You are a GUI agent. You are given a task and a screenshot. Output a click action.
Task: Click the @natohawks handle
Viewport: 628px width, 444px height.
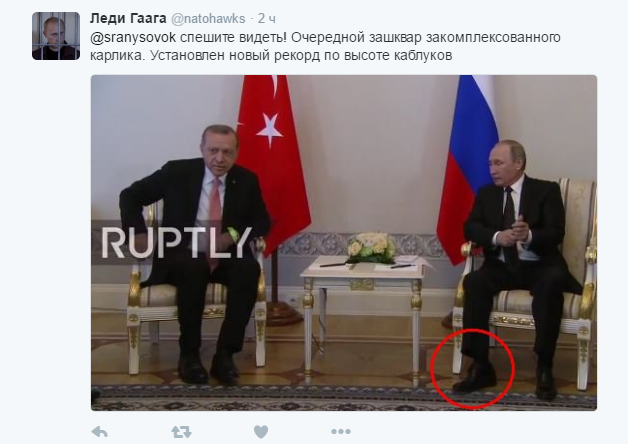(208, 18)
